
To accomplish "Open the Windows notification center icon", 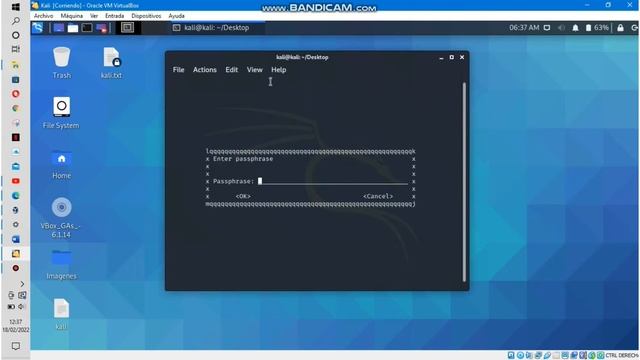I will coord(16,347).
